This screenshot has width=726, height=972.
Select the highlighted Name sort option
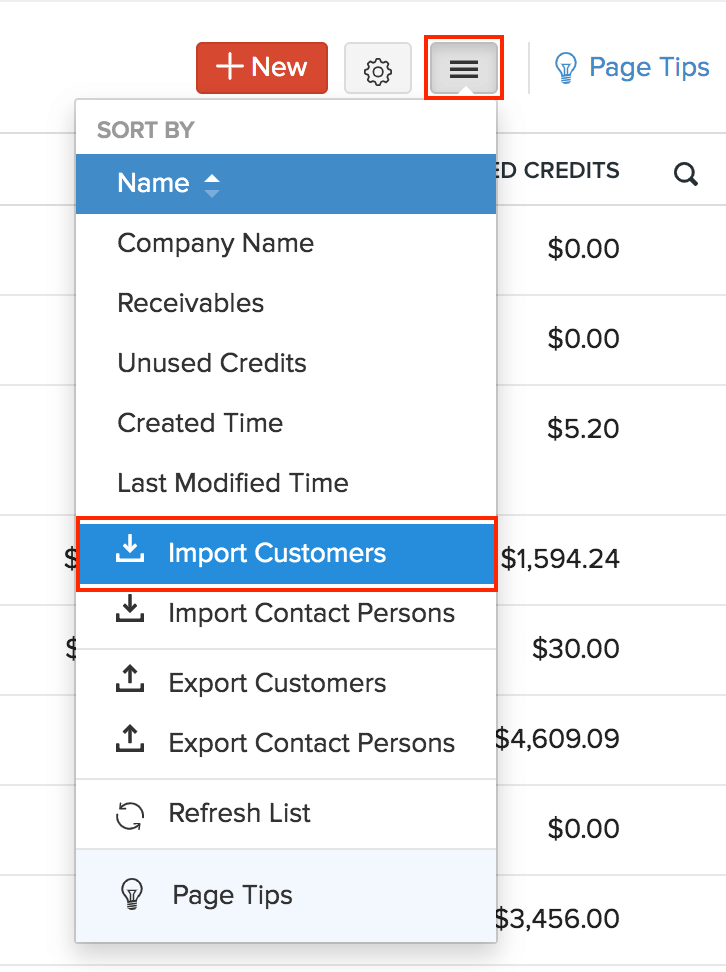click(153, 184)
